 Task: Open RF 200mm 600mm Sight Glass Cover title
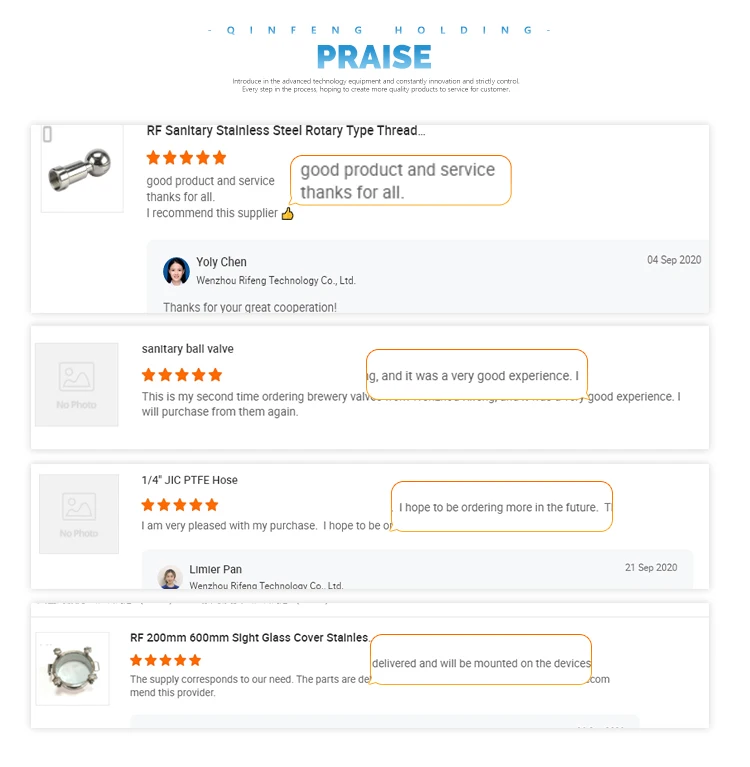coord(250,638)
